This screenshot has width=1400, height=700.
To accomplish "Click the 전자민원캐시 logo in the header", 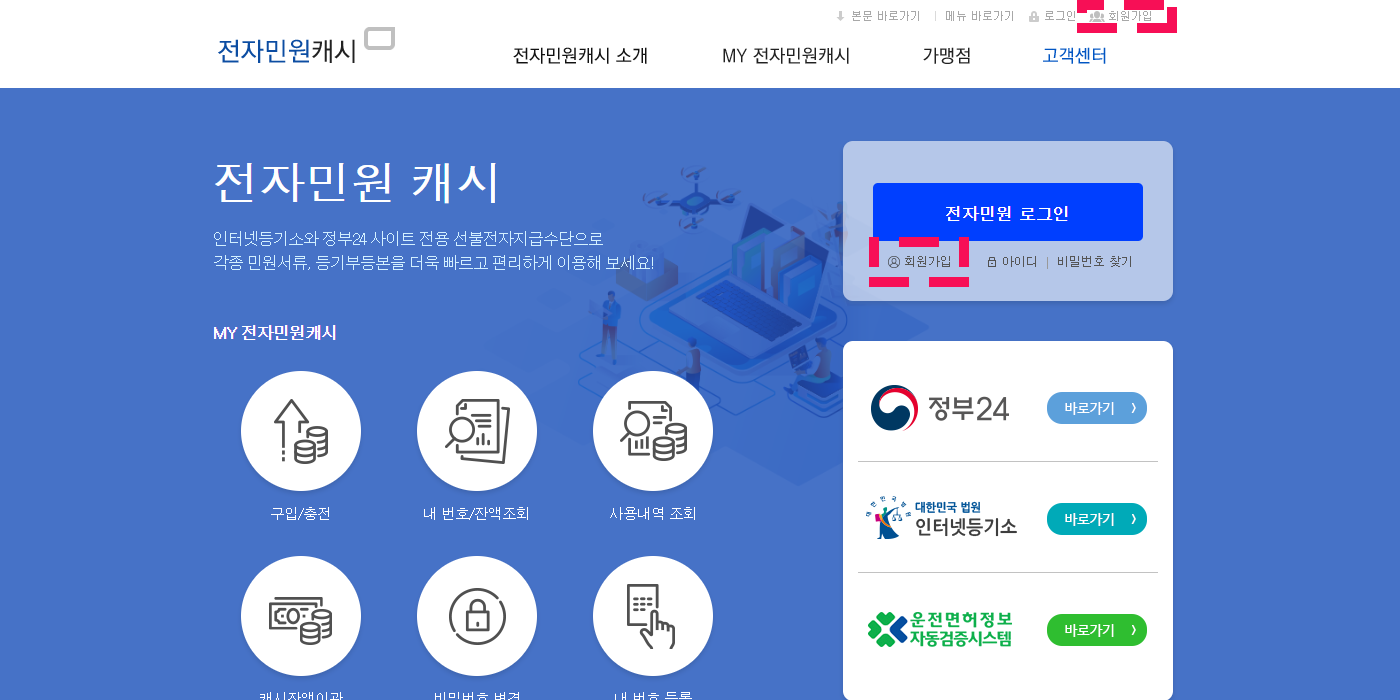I will (x=306, y=46).
